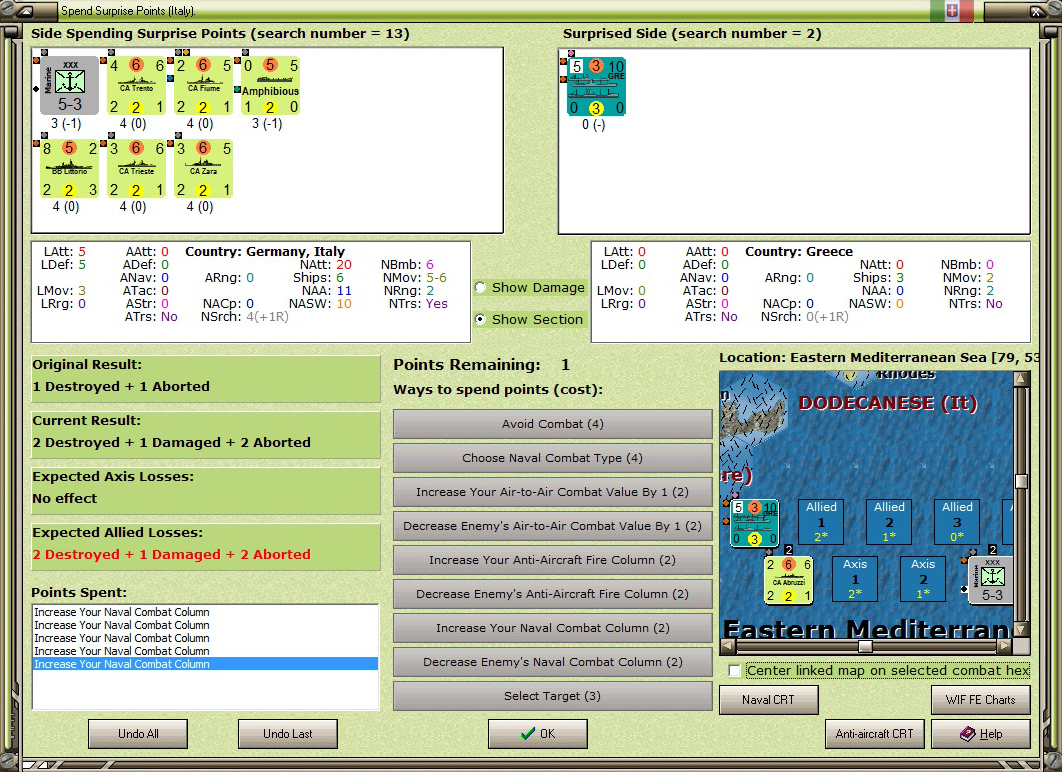Click the window system menu icon

tap(24, 11)
